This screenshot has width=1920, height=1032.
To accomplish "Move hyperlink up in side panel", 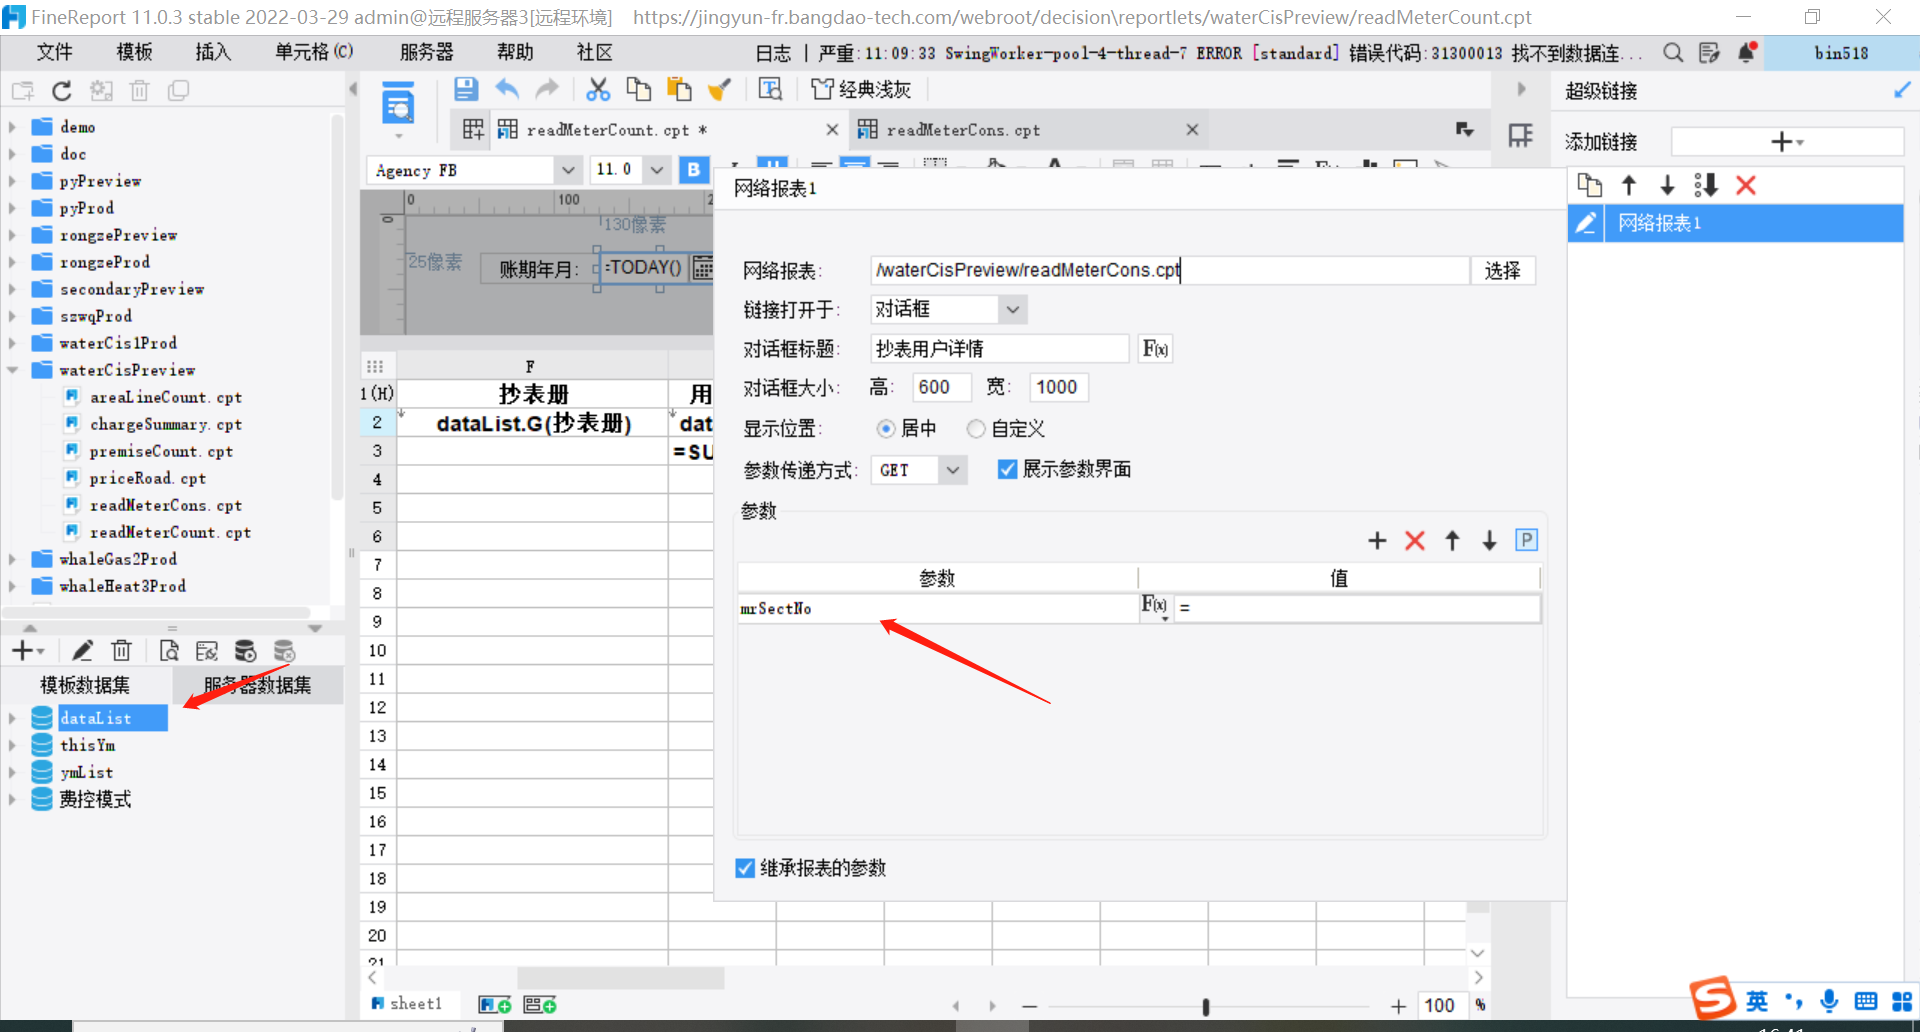I will tap(1629, 185).
